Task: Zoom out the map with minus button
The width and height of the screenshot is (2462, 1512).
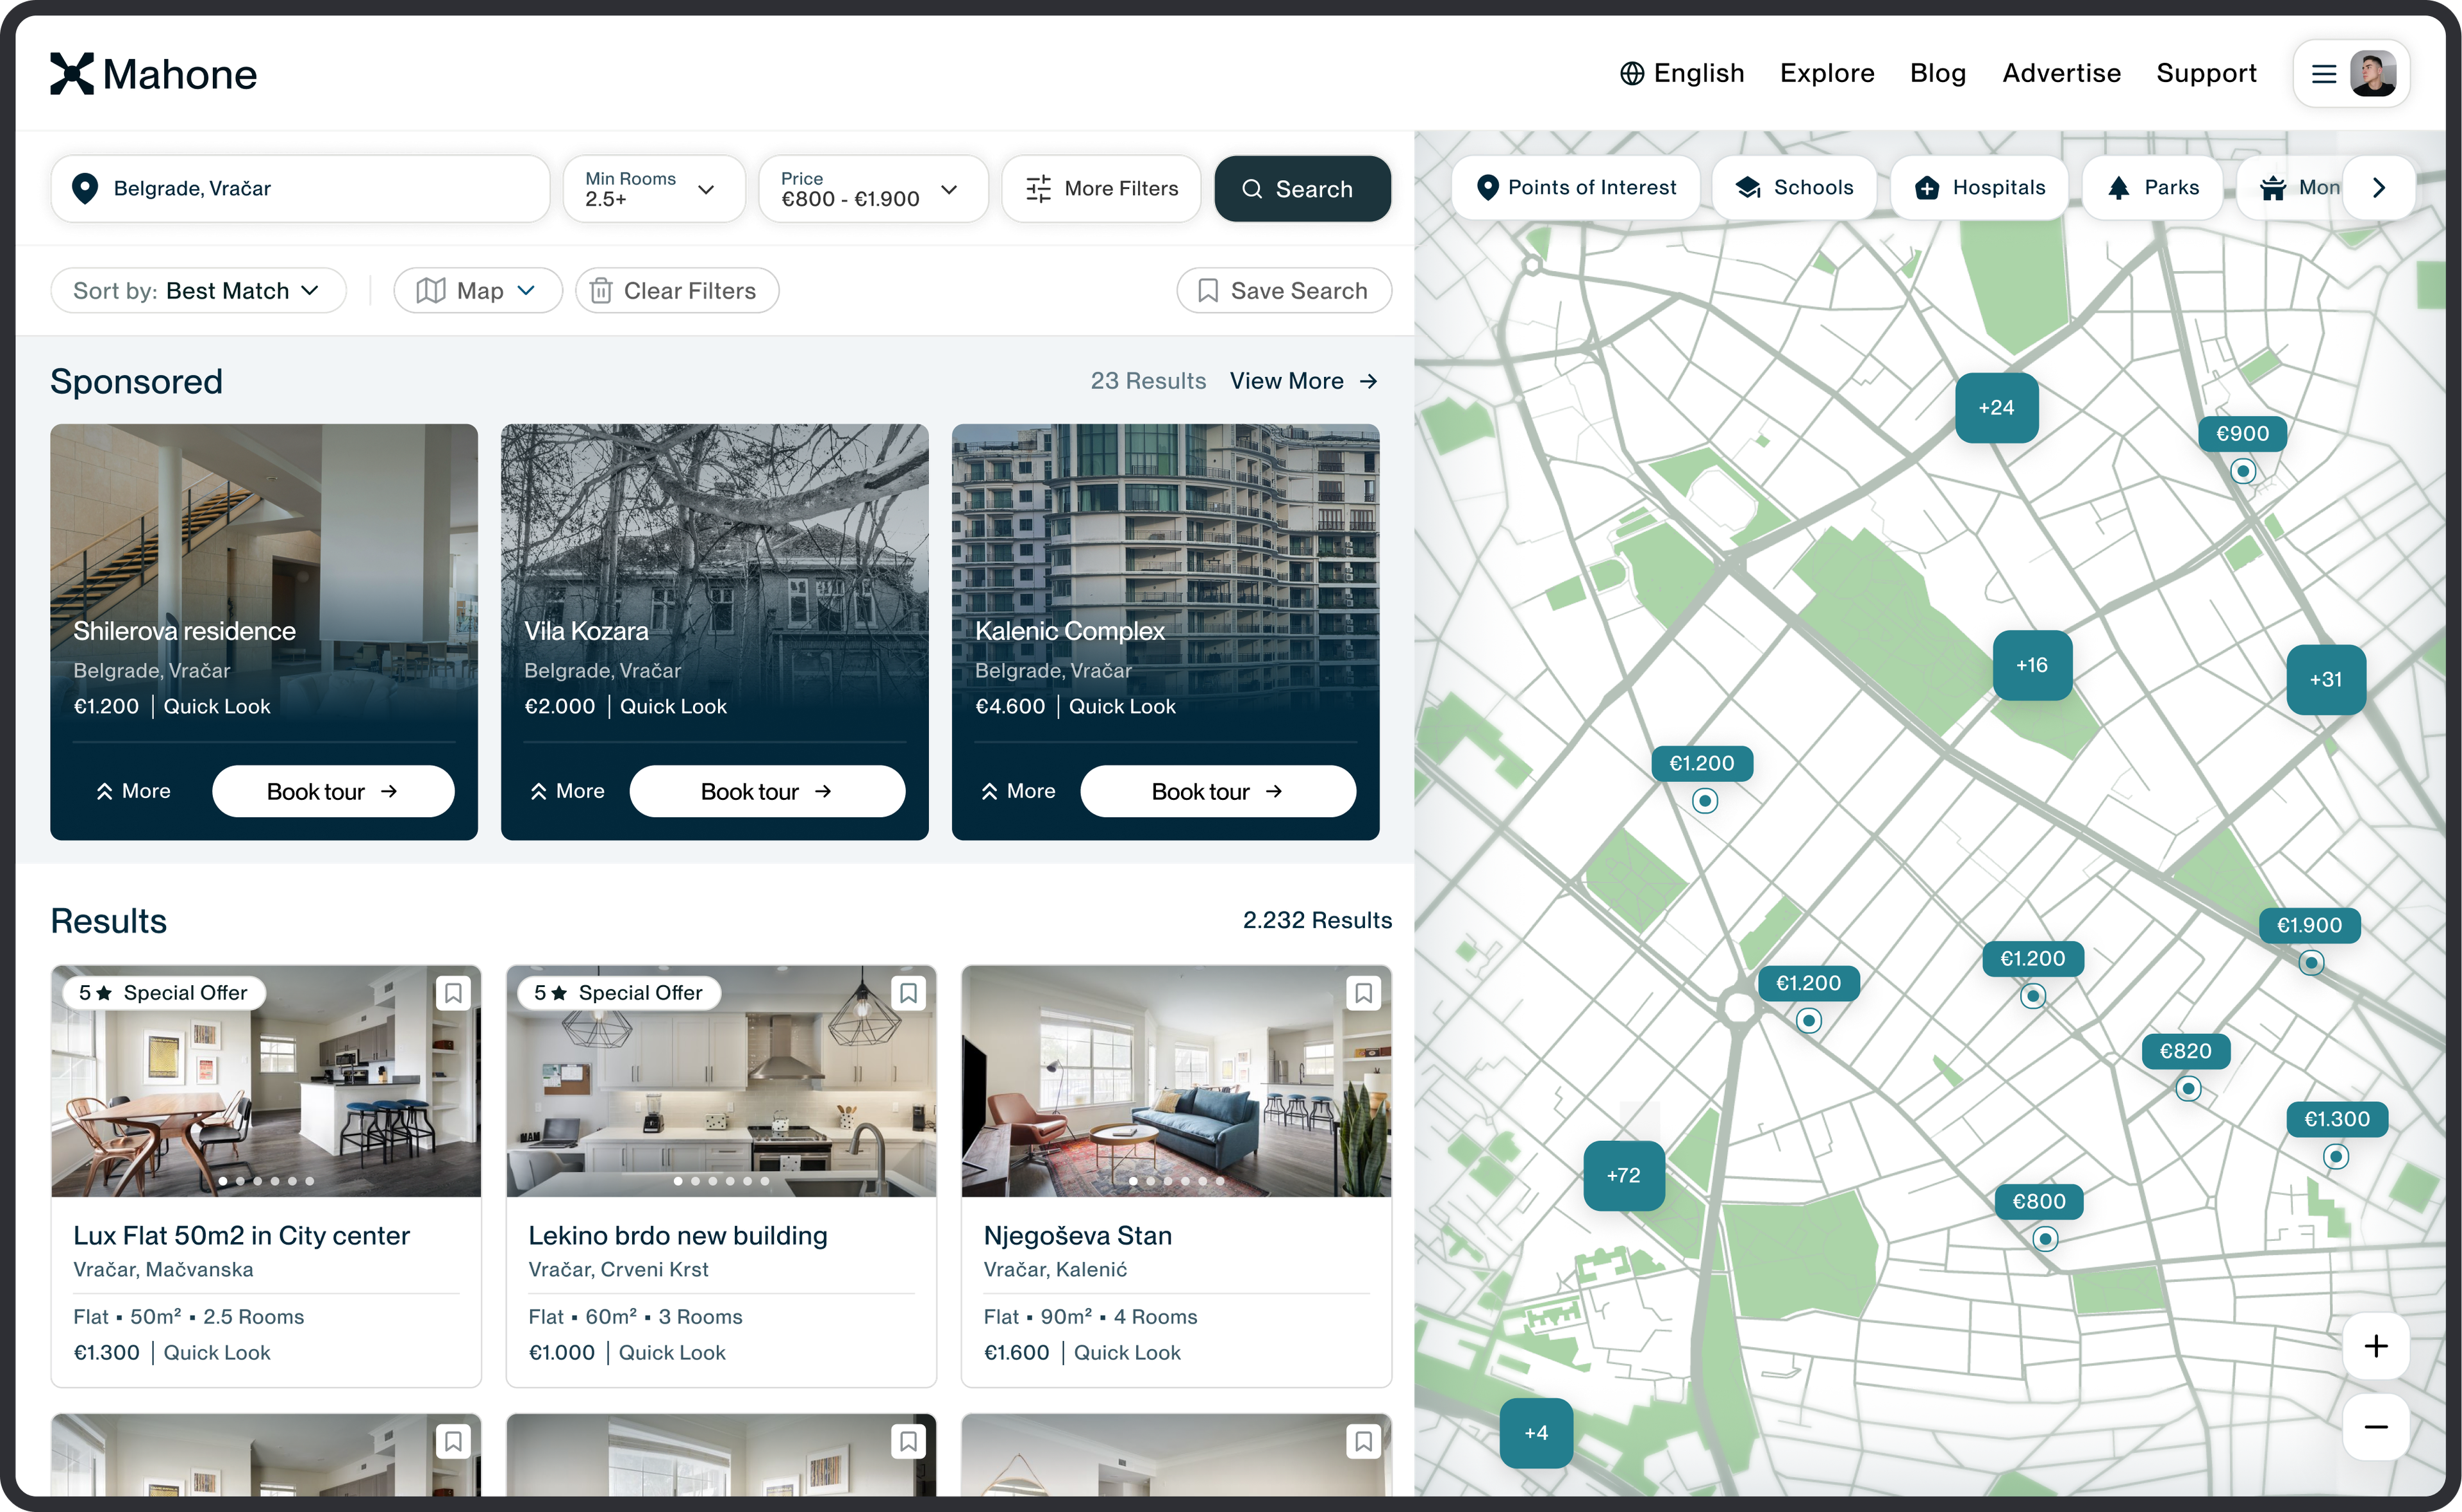Action: click(x=2375, y=1426)
